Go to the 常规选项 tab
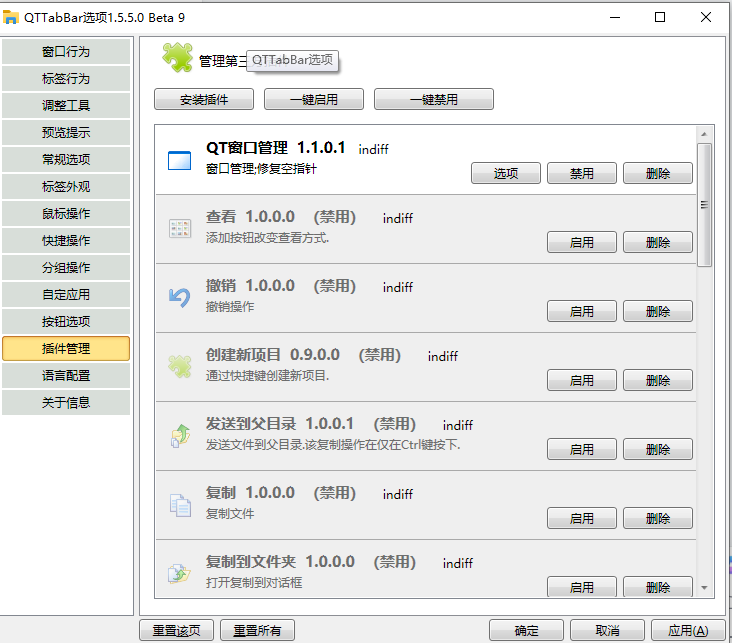The width and height of the screenshot is (732, 643). 66,159
